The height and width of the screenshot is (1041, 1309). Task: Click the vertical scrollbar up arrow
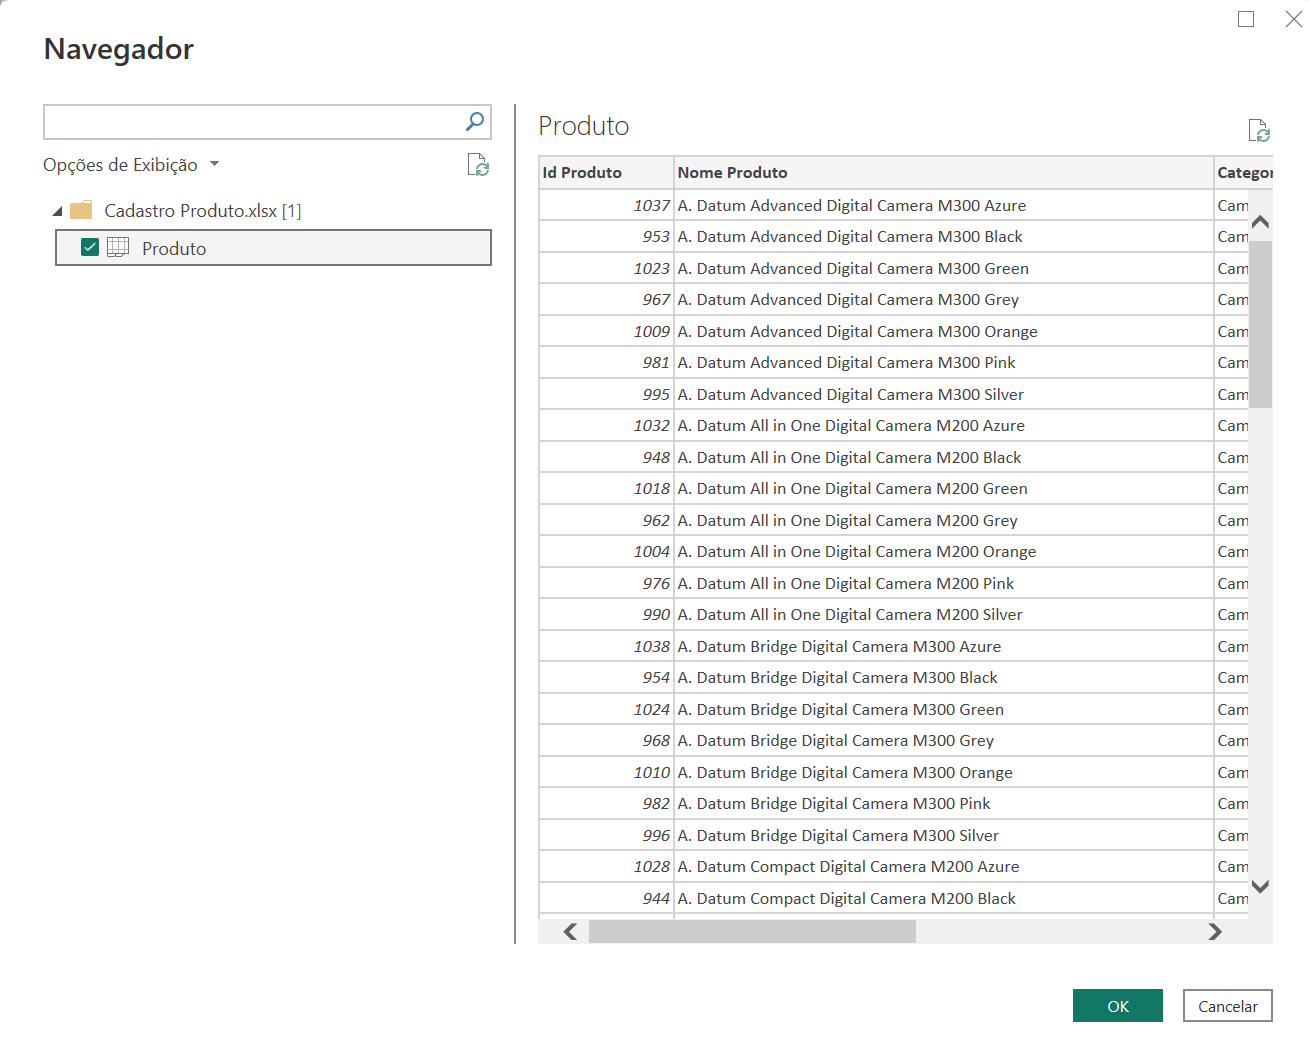point(1260,222)
